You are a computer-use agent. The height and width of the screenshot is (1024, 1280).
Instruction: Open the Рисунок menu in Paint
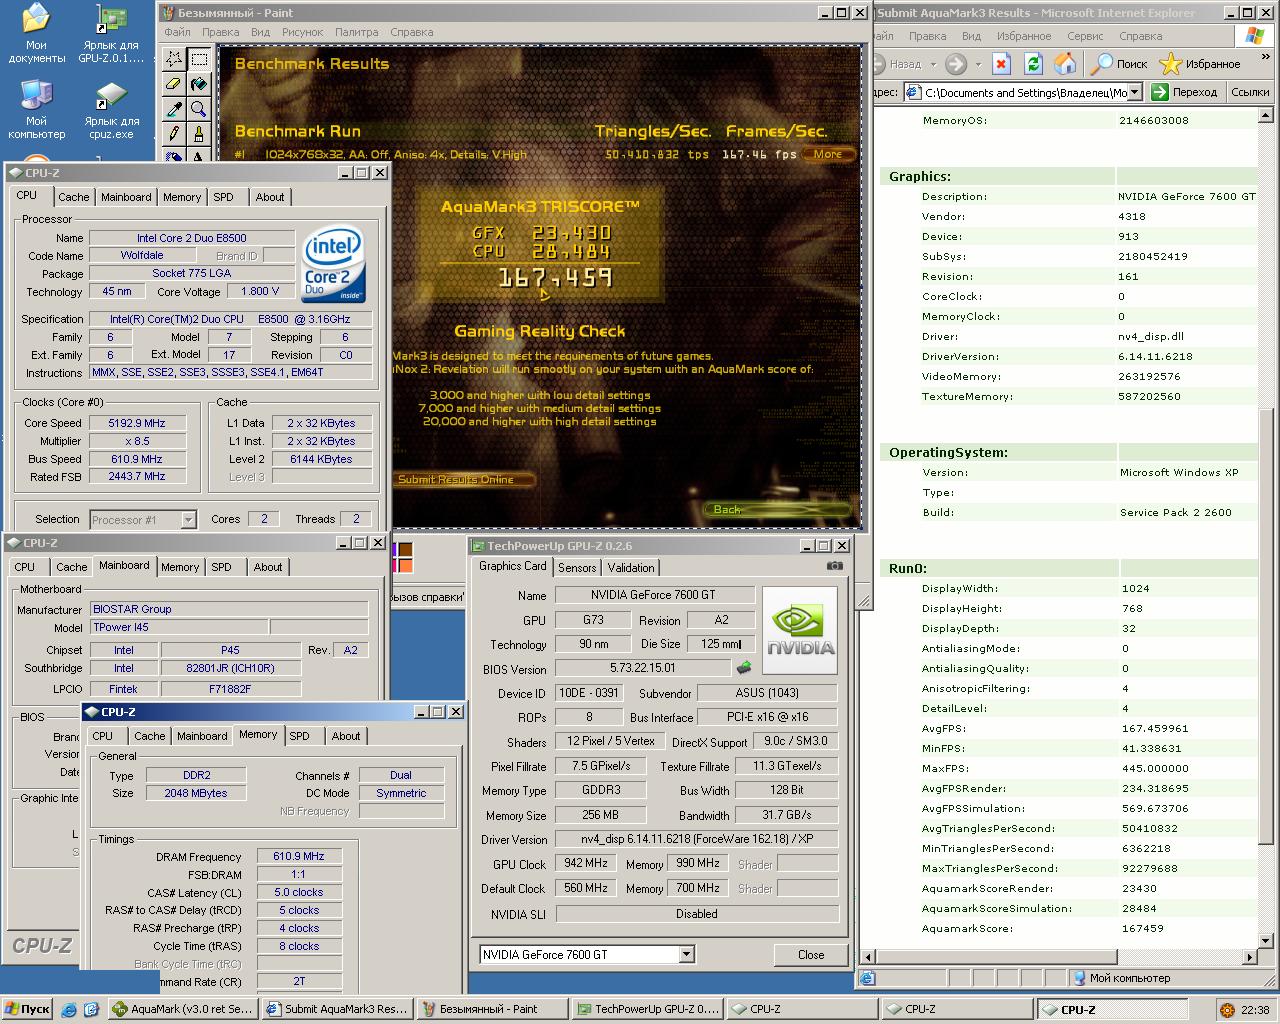(302, 32)
